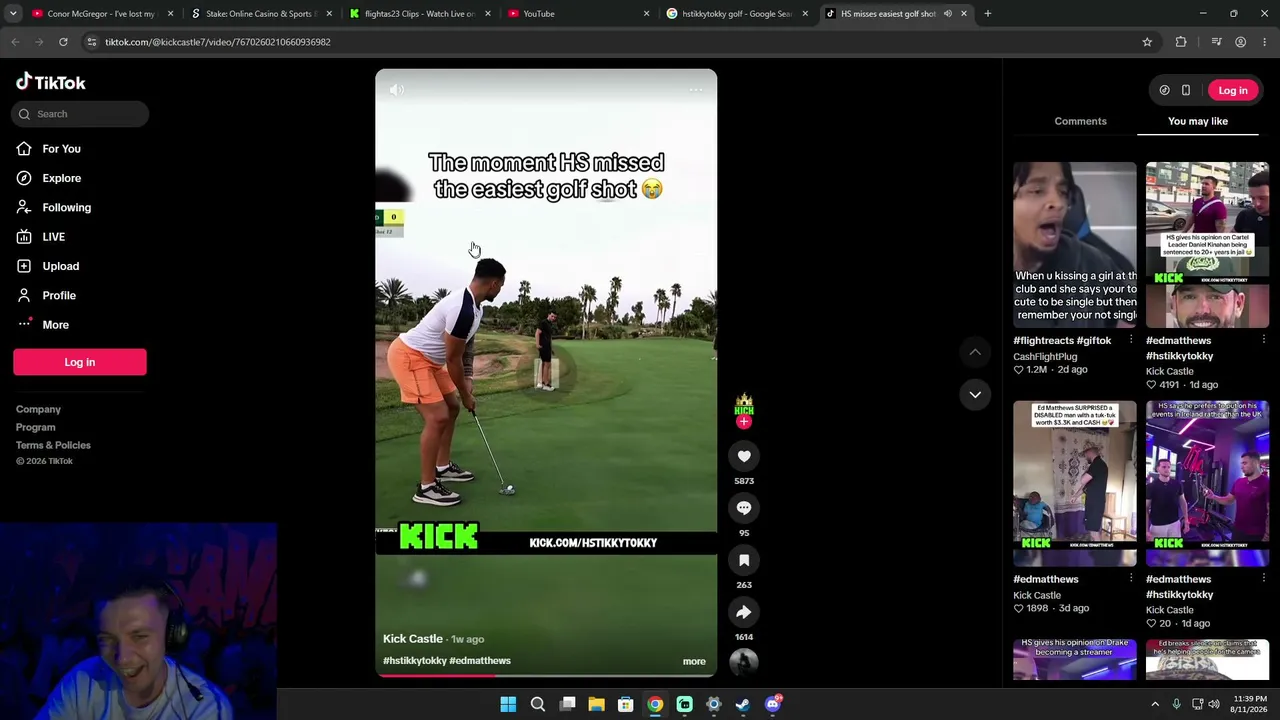Go to the previous video with up arrow
The image size is (1280, 720).
pyautogui.click(x=975, y=352)
